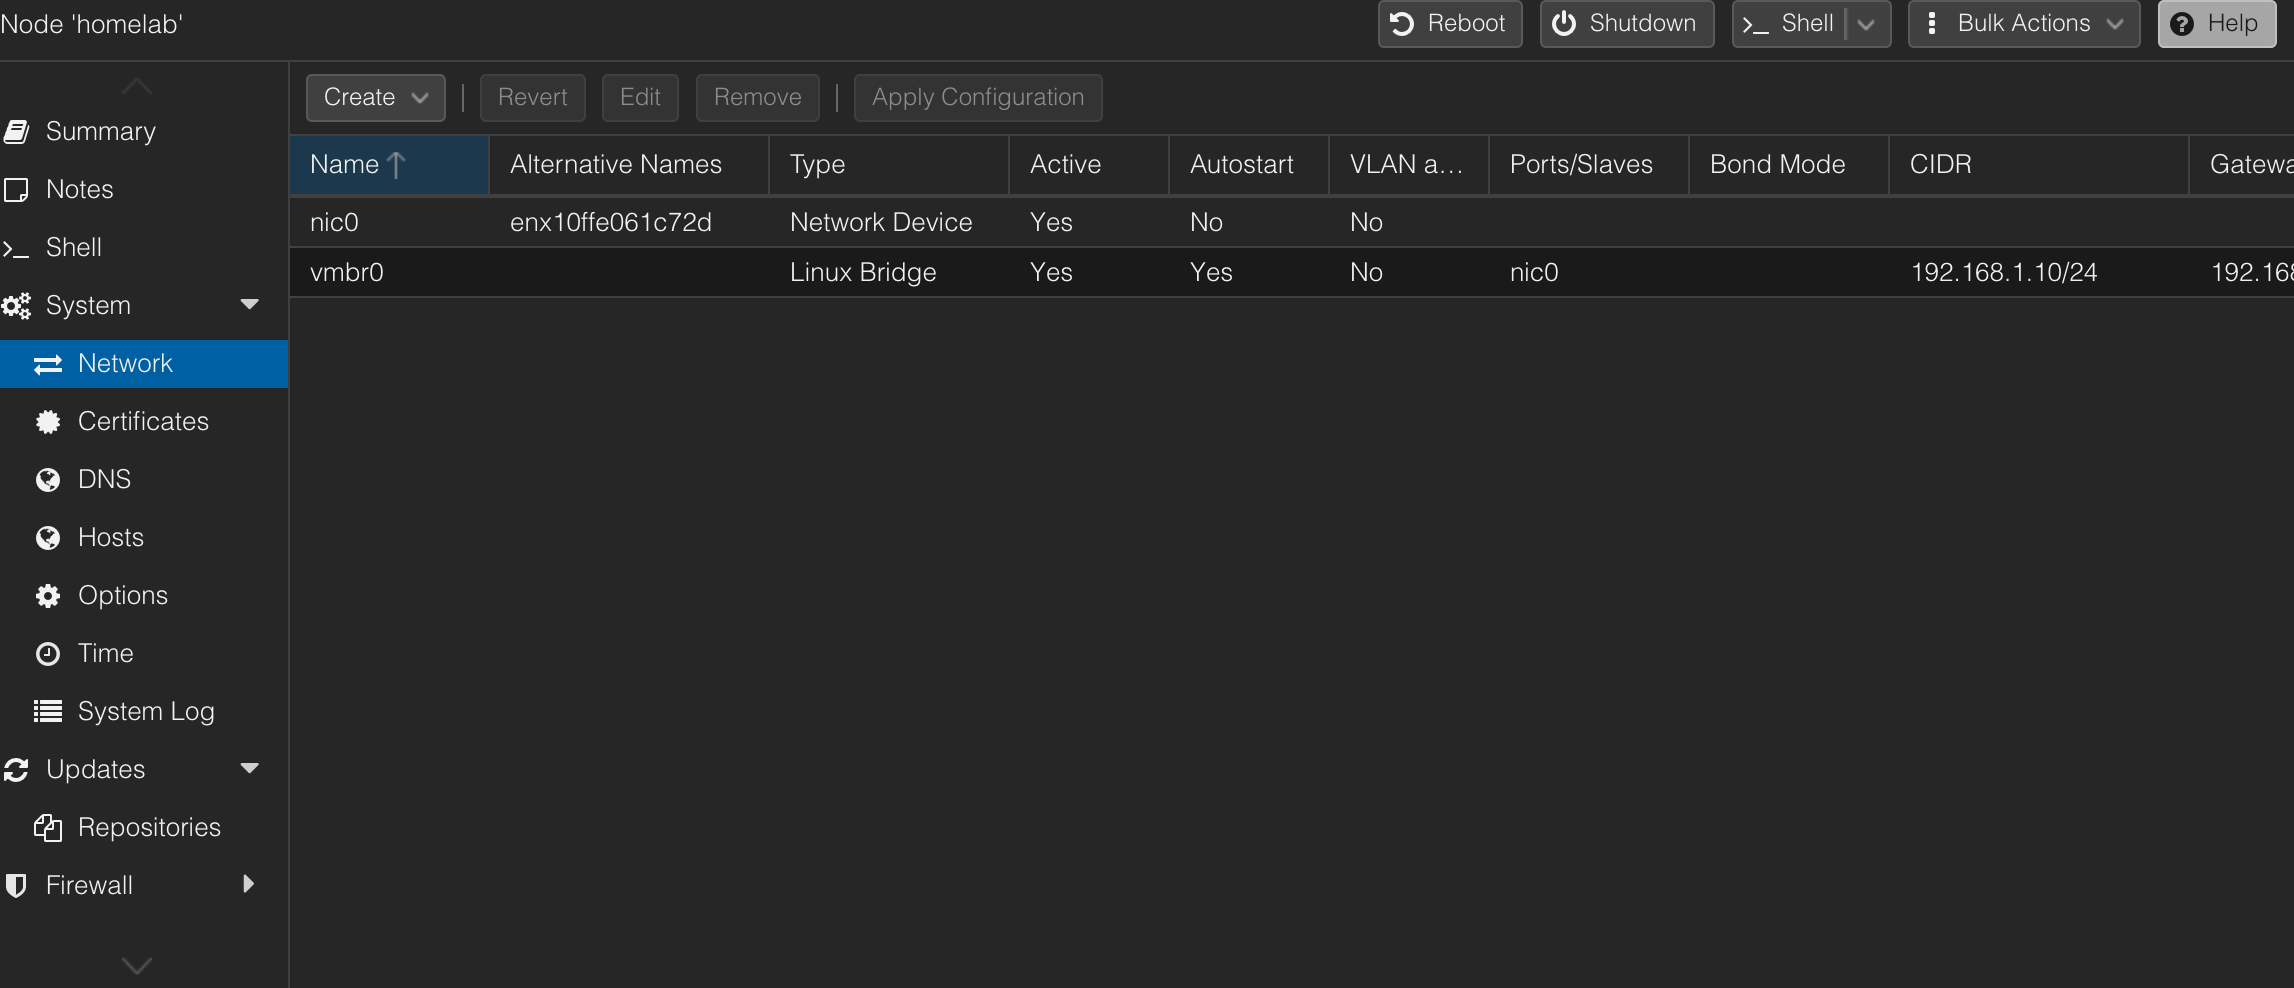The image size is (2294, 988).
Task: Click the Network exchange-arrows icon
Action: (x=48, y=364)
